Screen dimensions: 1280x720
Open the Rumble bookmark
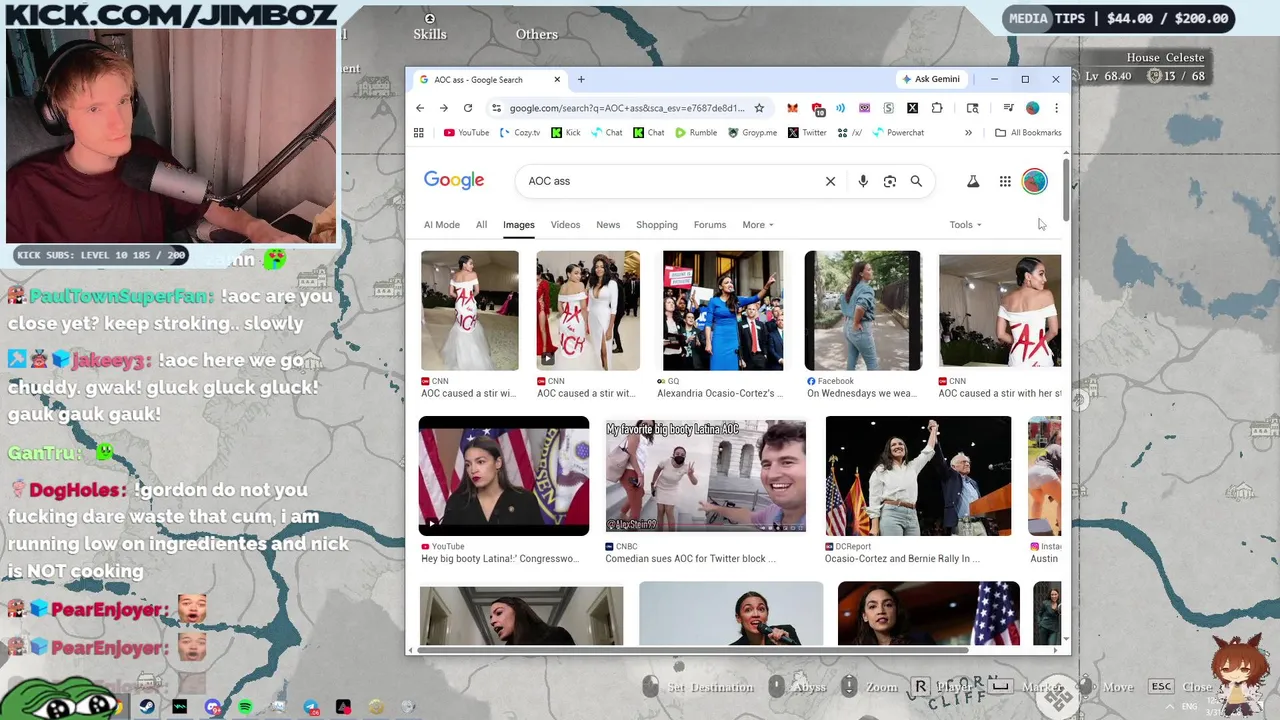pyautogui.click(x=695, y=133)
